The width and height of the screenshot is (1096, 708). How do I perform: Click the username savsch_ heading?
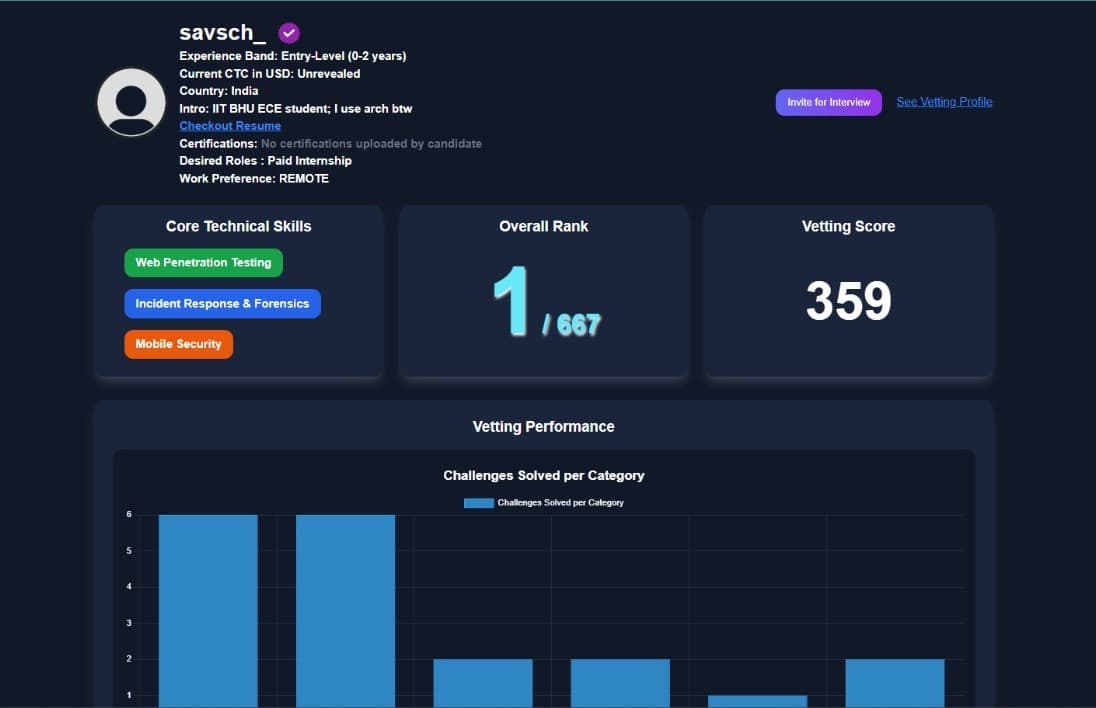(222, 33)
